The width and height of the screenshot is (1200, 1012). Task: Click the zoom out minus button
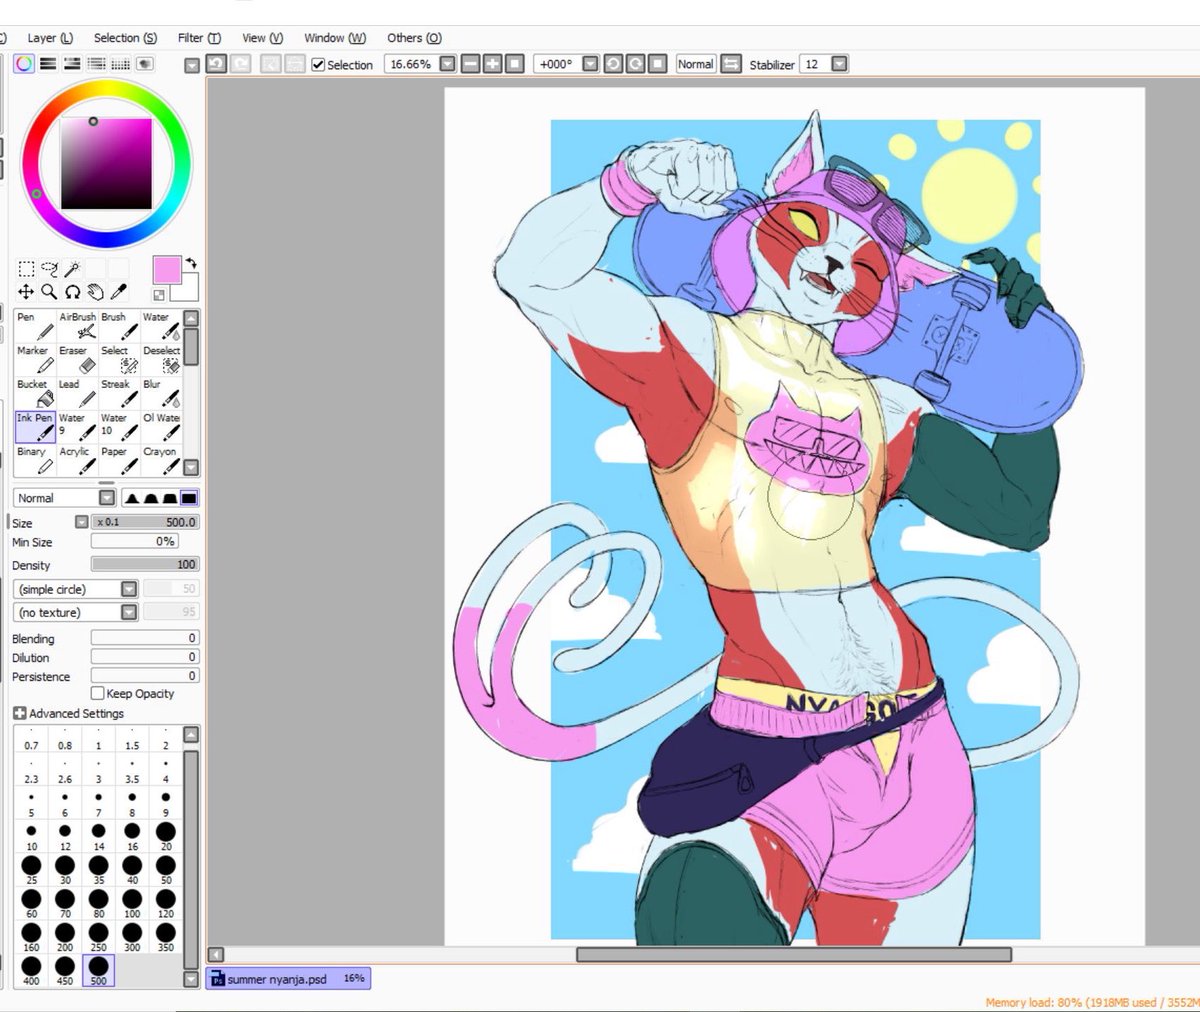click(470, 64)
